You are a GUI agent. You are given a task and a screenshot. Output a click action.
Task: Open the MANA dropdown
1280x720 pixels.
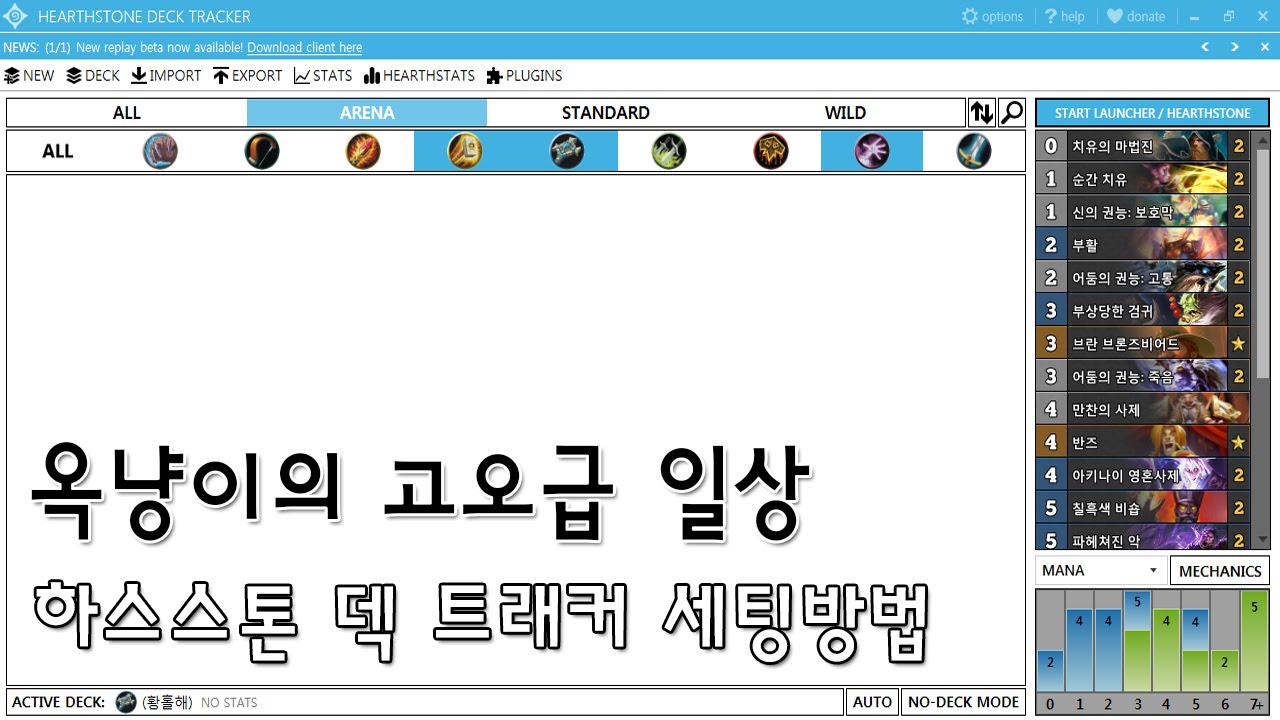[1100, 571]
